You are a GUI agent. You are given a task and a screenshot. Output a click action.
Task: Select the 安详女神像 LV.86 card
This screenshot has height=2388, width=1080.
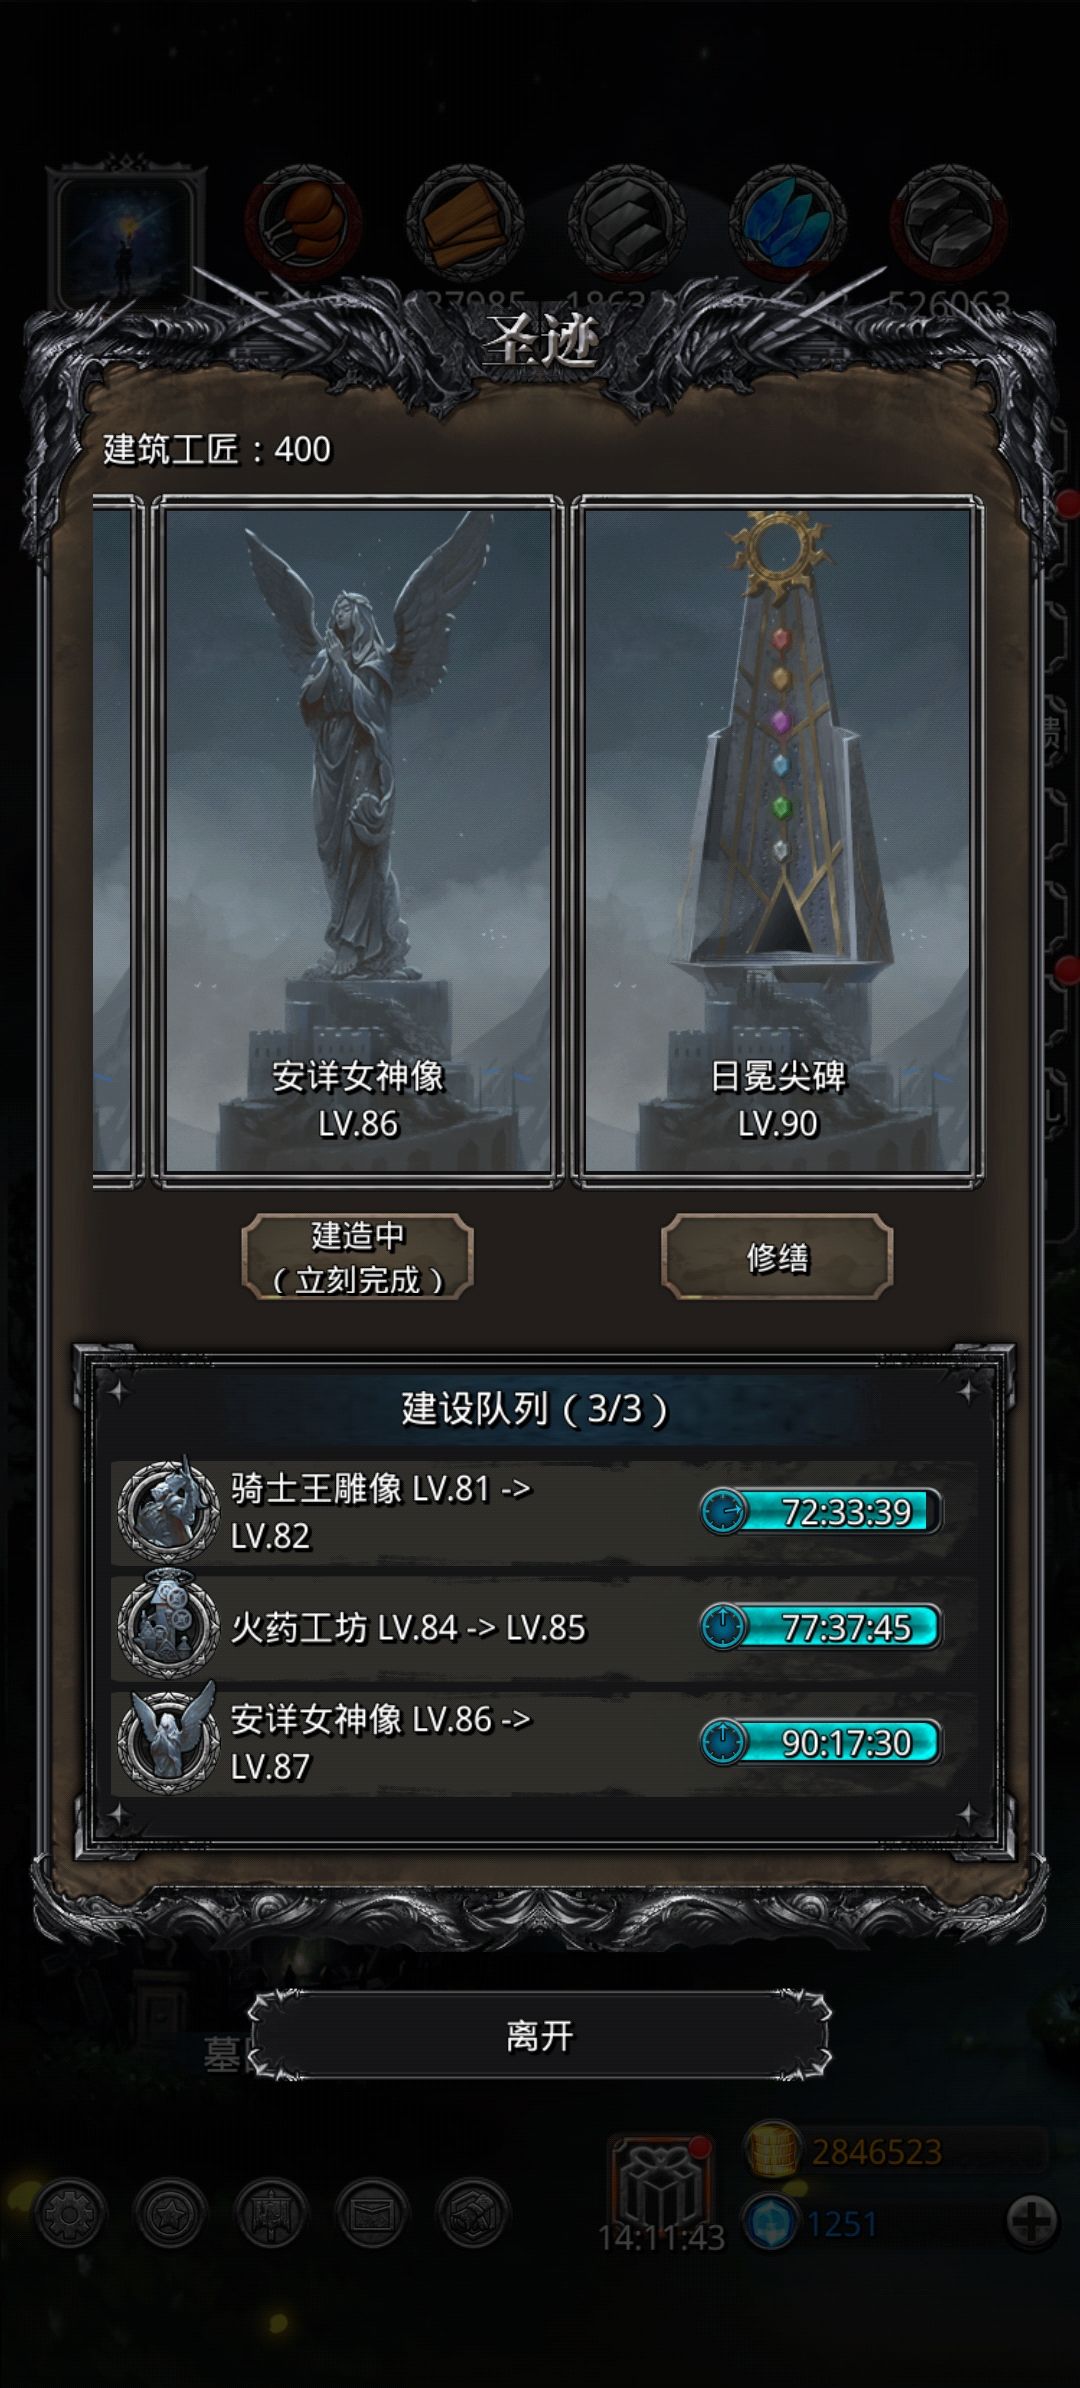pos(357,840)
